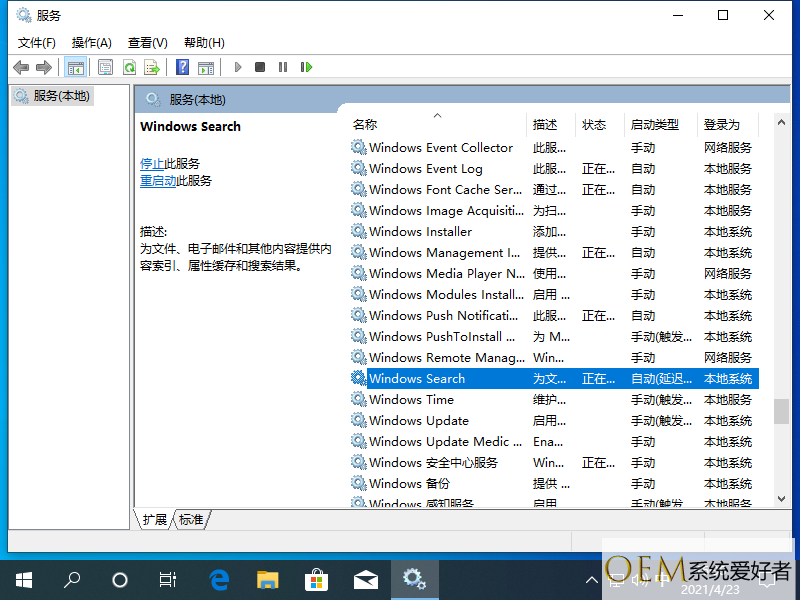
Task: Open the 操作(A) menu
Action: [91, 42]
